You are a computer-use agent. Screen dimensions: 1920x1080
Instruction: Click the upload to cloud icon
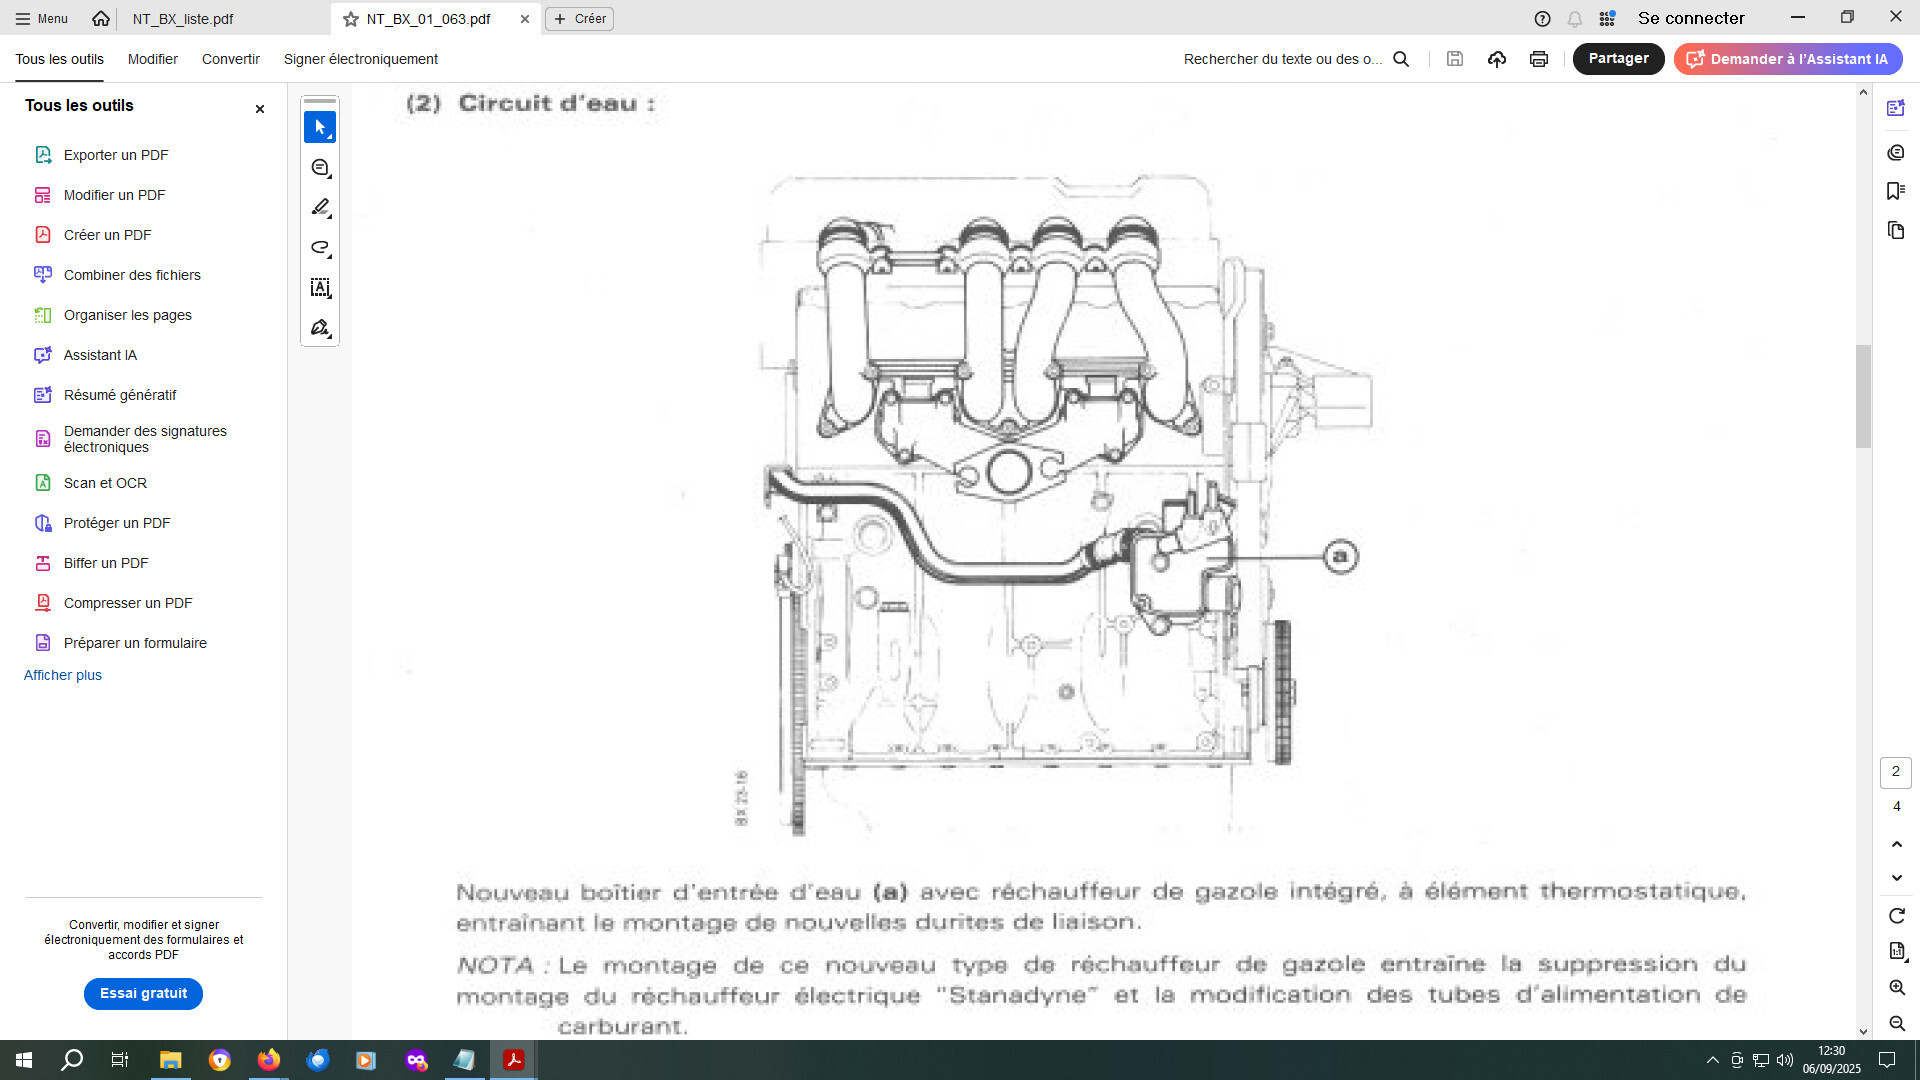tap(1497, 59)
